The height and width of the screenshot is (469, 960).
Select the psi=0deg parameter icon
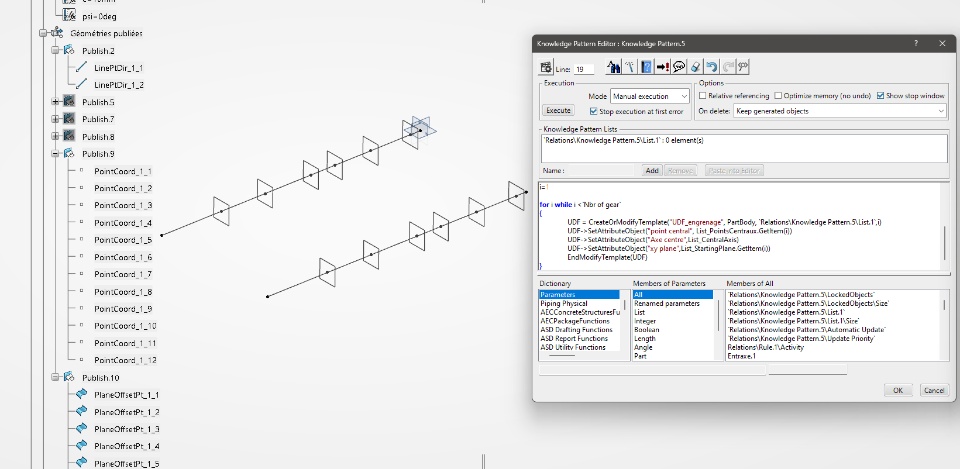[69, 16]
